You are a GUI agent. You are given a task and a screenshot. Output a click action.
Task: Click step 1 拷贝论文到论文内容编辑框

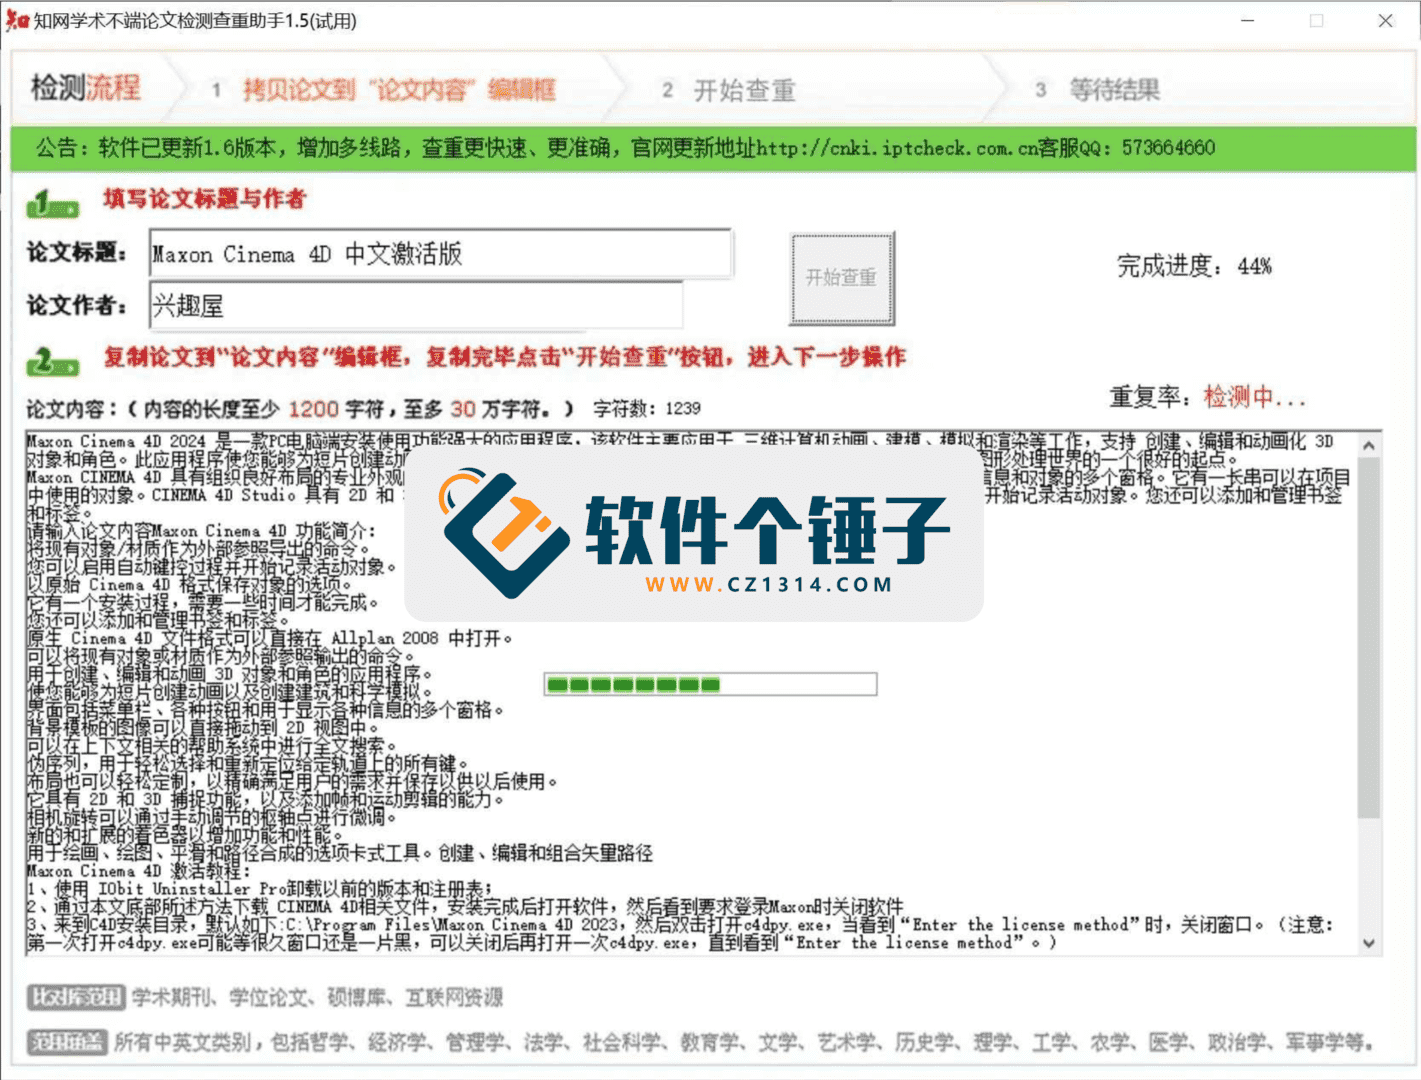(385, 90)
